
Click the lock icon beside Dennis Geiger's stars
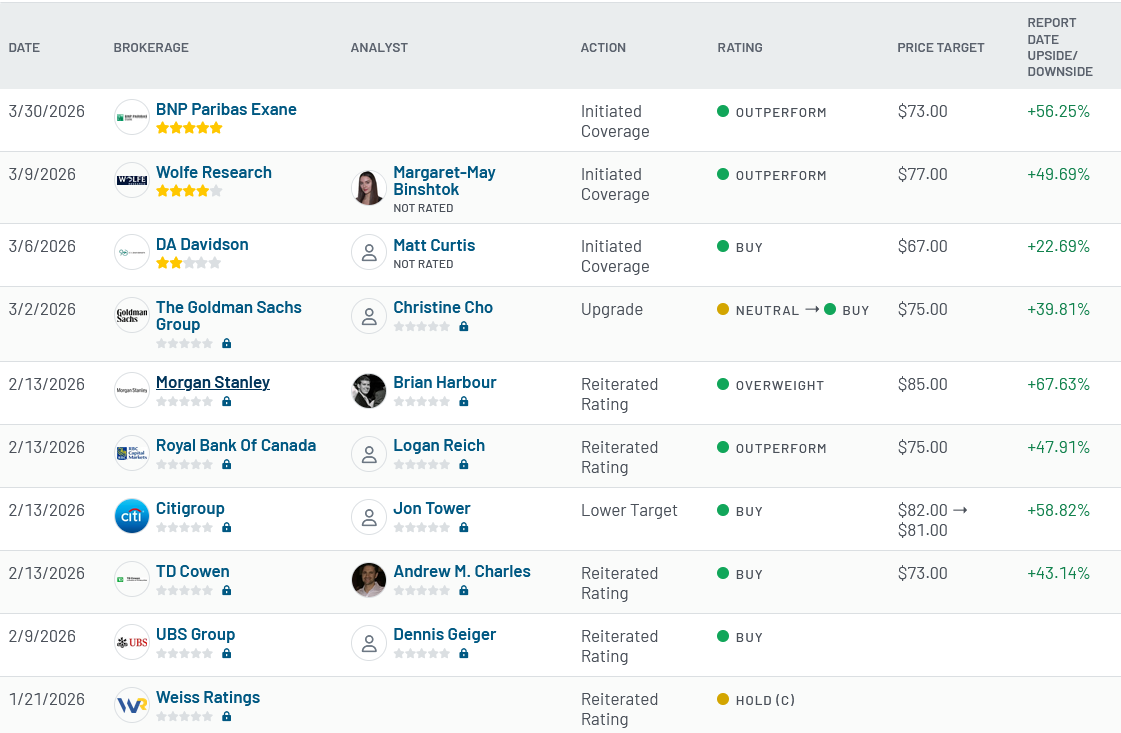click(464, 653)
